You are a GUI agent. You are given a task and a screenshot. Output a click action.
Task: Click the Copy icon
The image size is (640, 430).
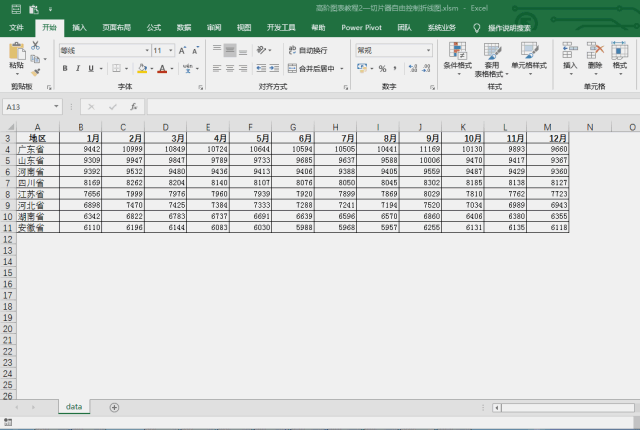tap(36, 59)
